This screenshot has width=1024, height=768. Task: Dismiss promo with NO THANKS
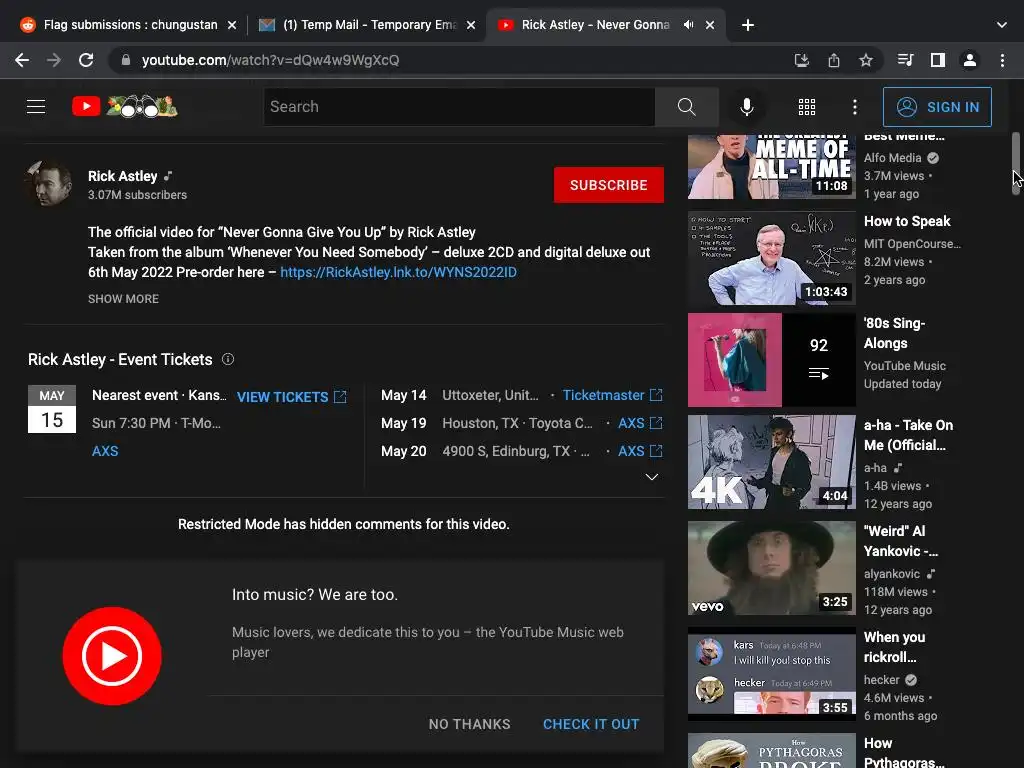click(470, 724)
